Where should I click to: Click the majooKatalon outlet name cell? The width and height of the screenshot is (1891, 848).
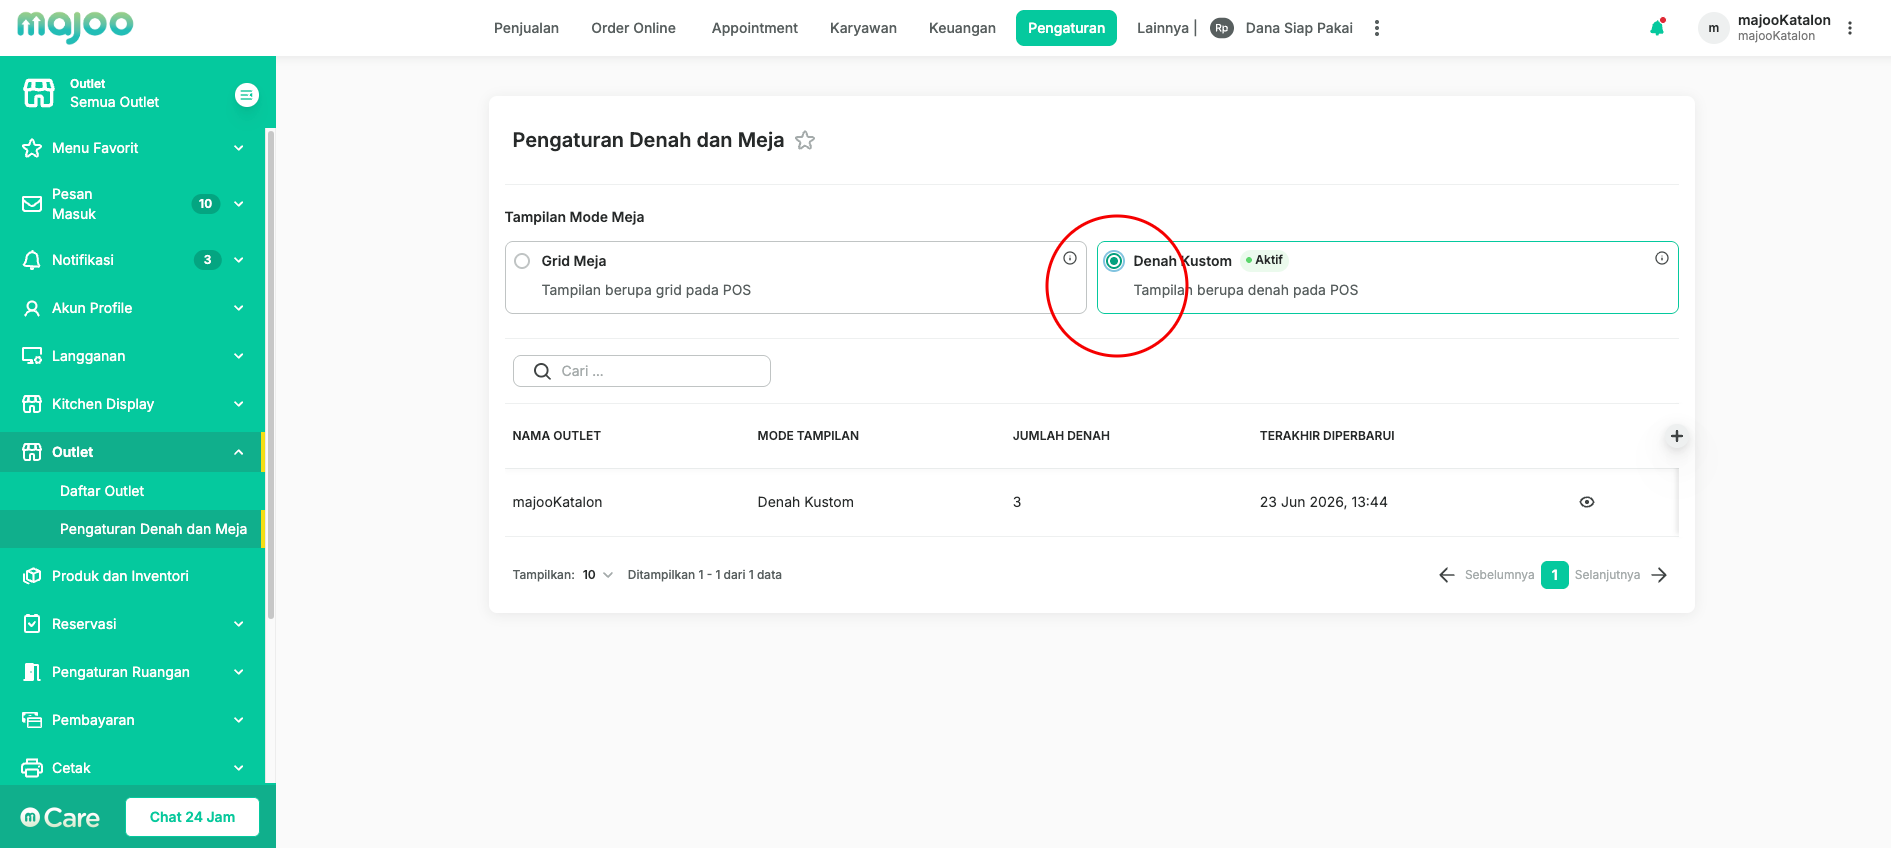[x=557, y=502]
